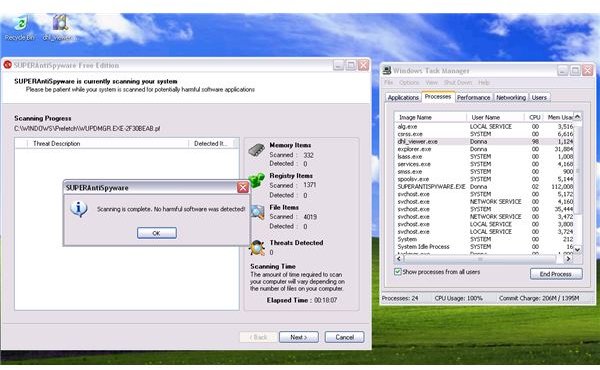The width and height of the screenshot is (600, 370).
Task: Open Task Manager View menu
Action: pyautogui.click(x=431, y=83)
